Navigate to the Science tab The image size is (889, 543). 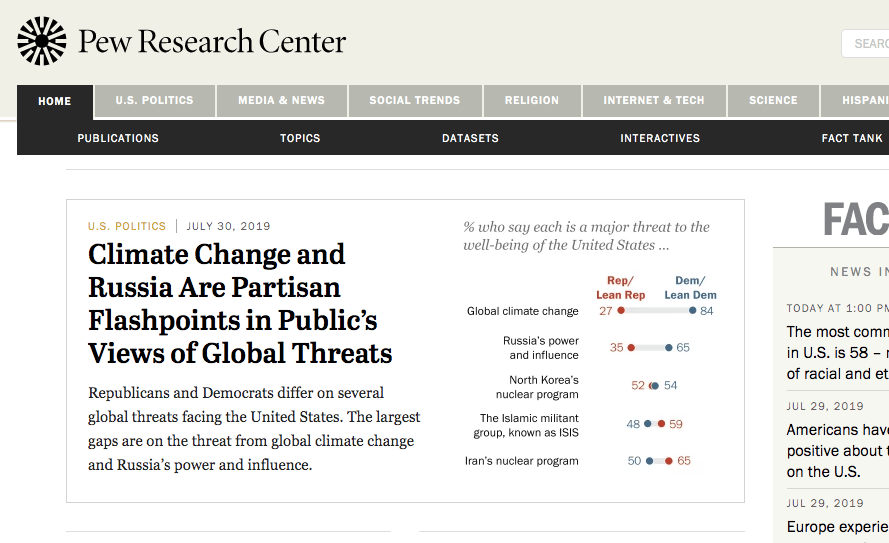coord(773,101)
